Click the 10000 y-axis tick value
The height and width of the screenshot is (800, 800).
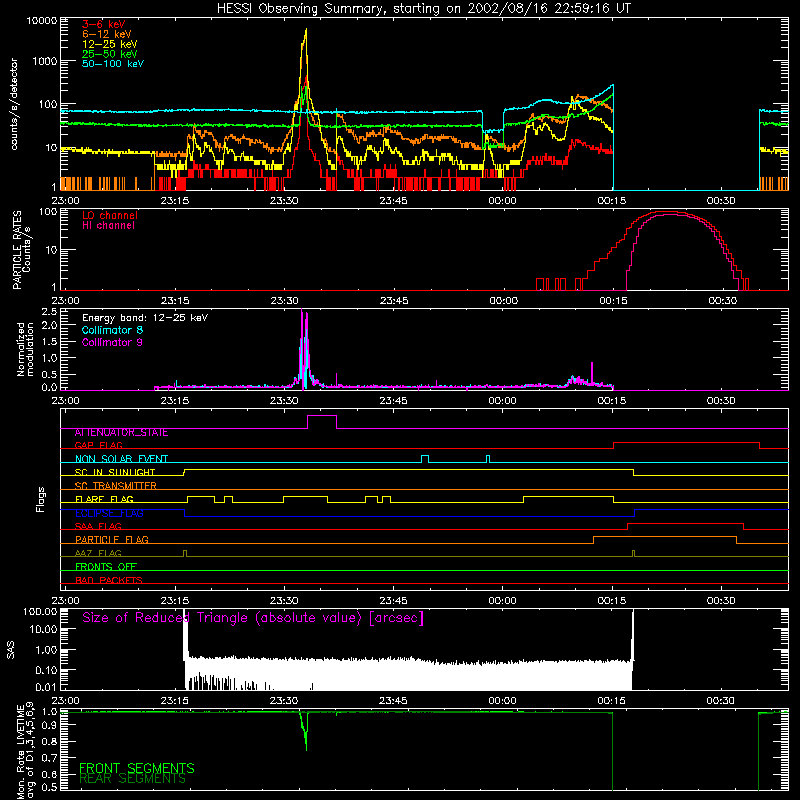pos(42,21)
